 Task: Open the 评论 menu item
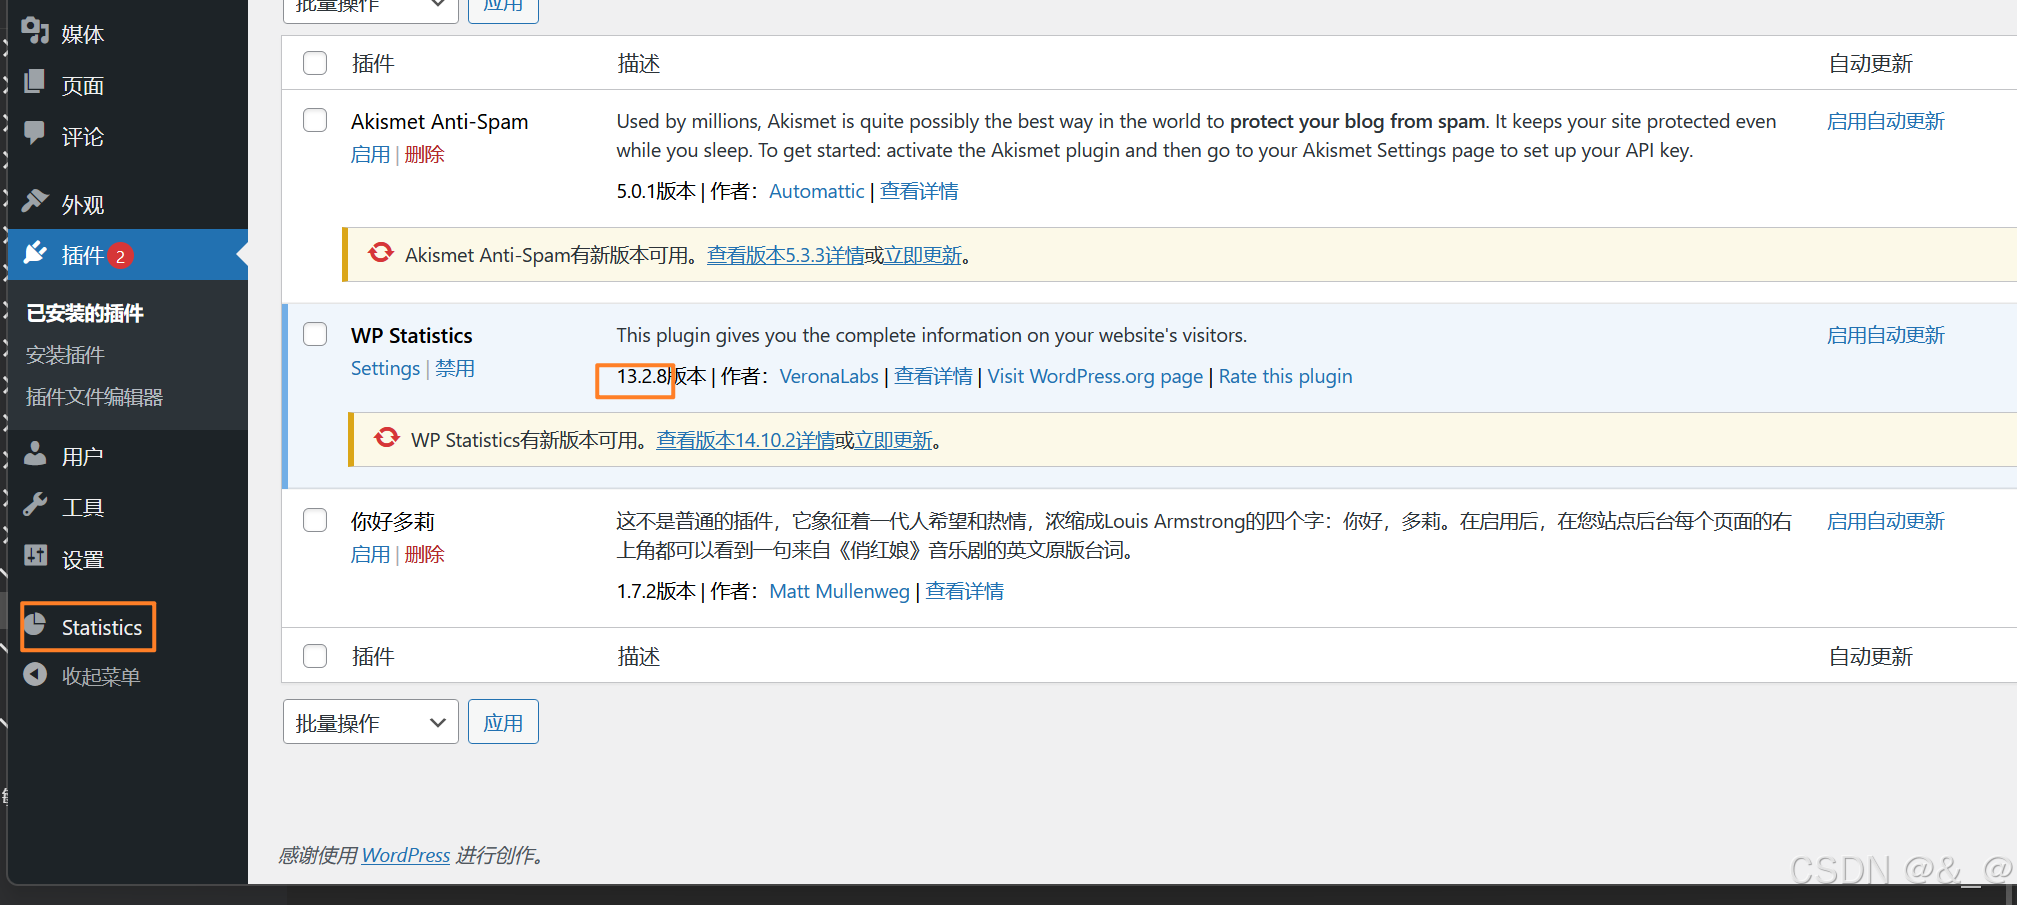[83, 137]
